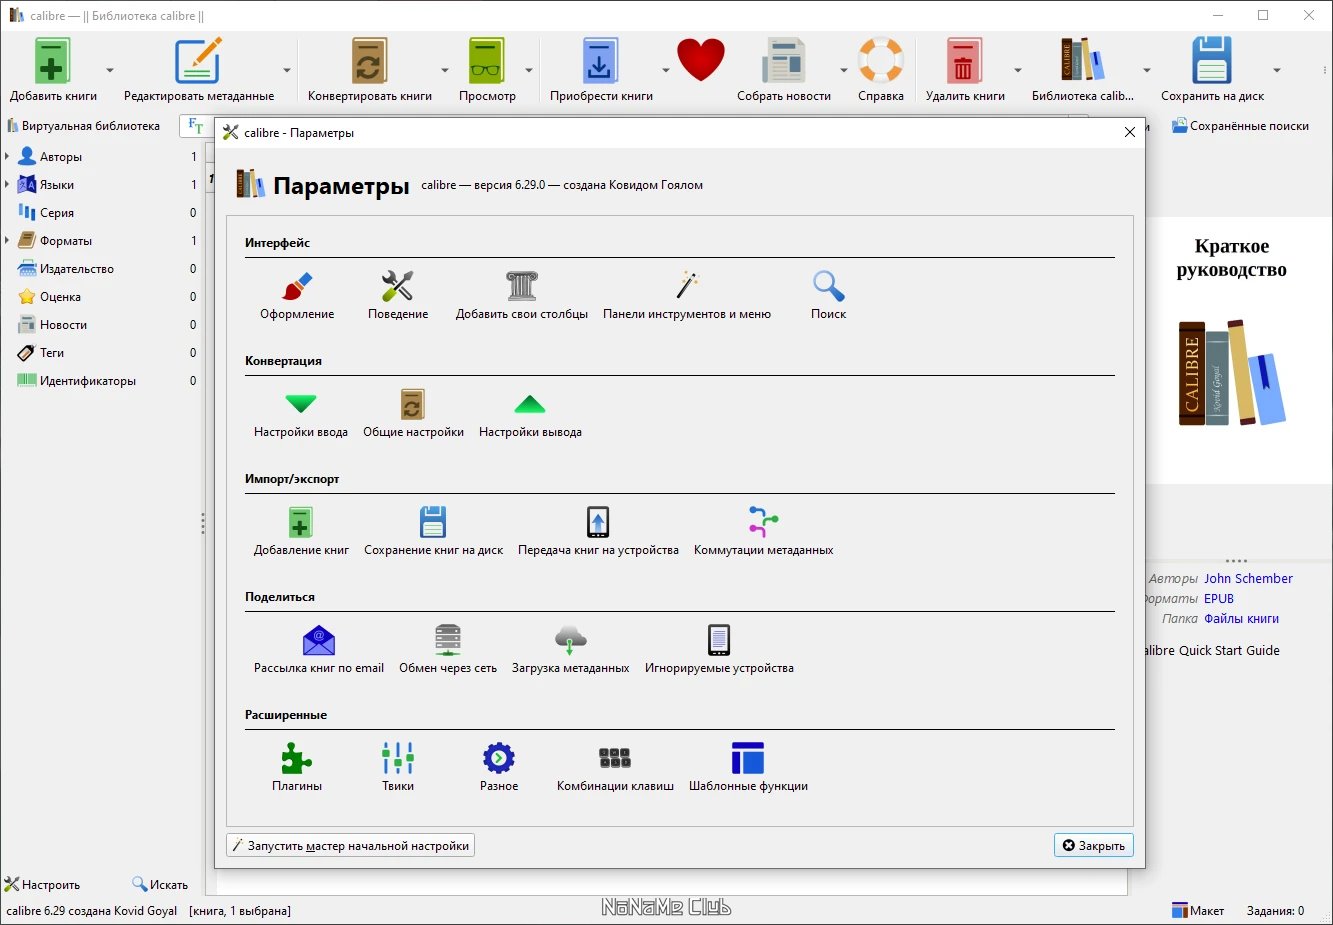Open Обмен через сеть settings
Screen dimensions: 1333x925
pos(448,650)
